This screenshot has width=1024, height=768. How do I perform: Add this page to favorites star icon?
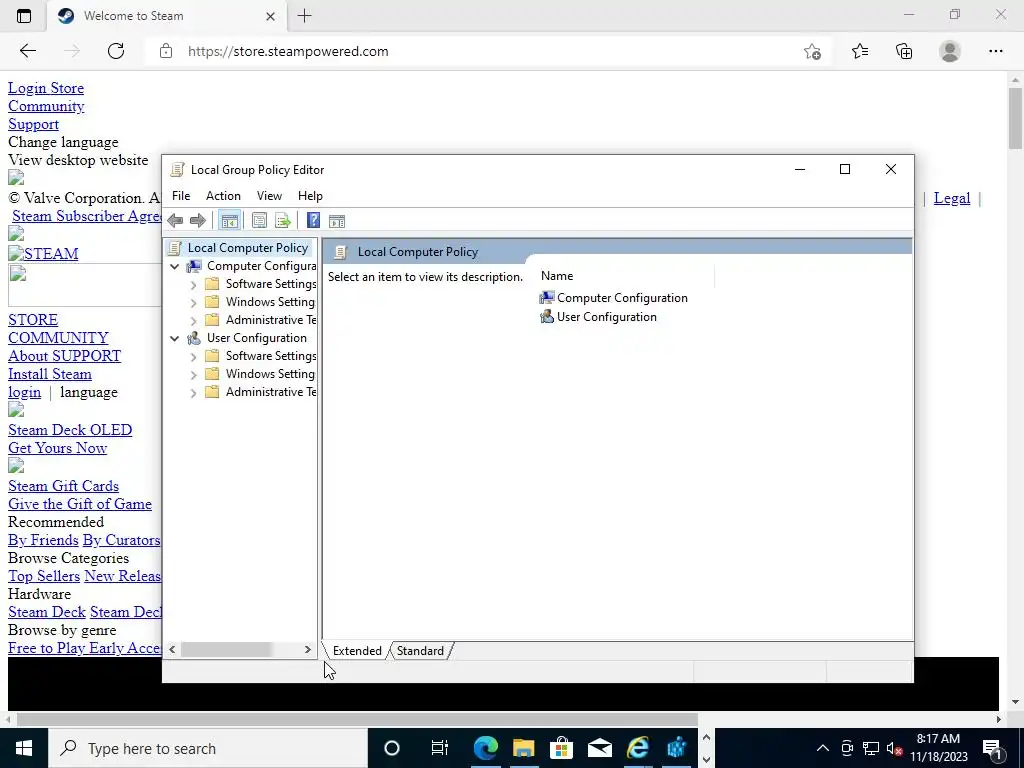tap(812, 52)
